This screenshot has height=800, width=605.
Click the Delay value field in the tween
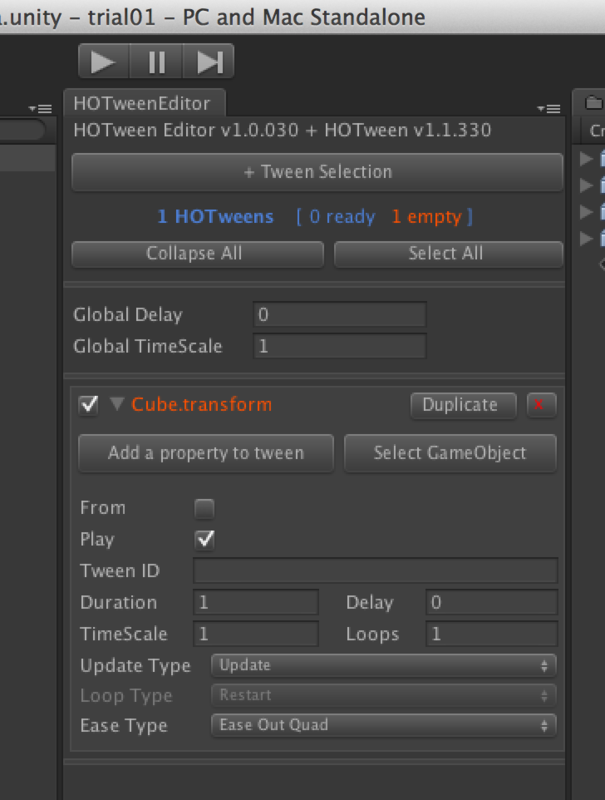click(x=491, y=602)
